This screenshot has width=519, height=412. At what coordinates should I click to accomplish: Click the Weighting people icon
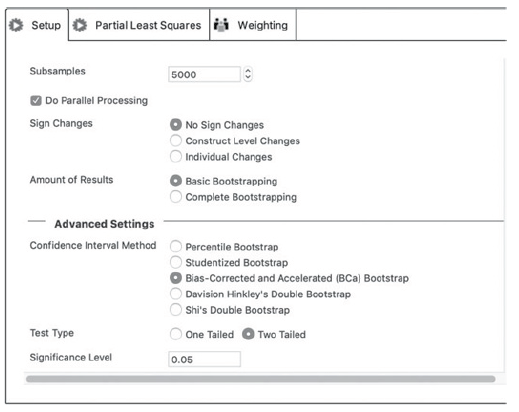(x=221, y=25)
